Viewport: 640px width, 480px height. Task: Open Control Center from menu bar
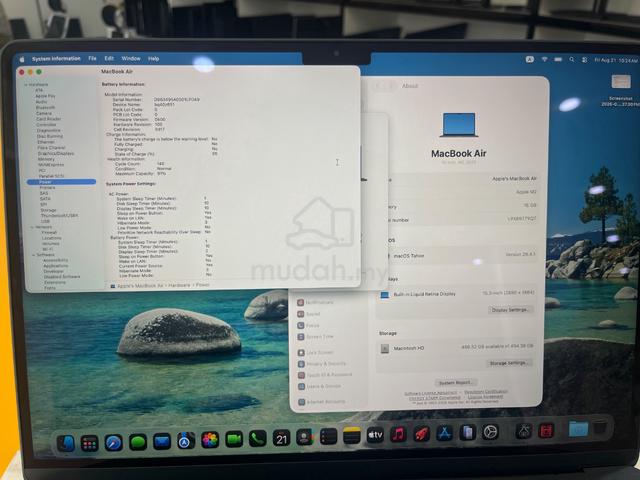pyautogui.click(x=584, y=60)
